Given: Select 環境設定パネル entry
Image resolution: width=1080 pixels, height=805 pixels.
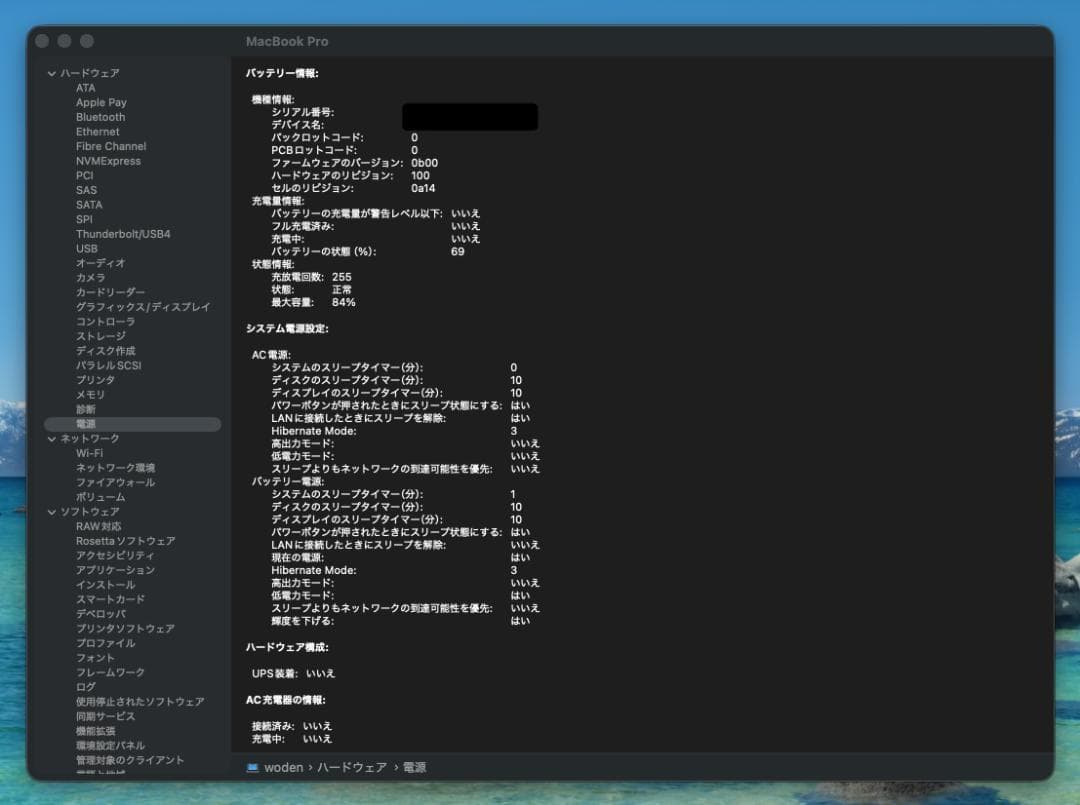Looking at the screenshot, I should click(110, 746).
